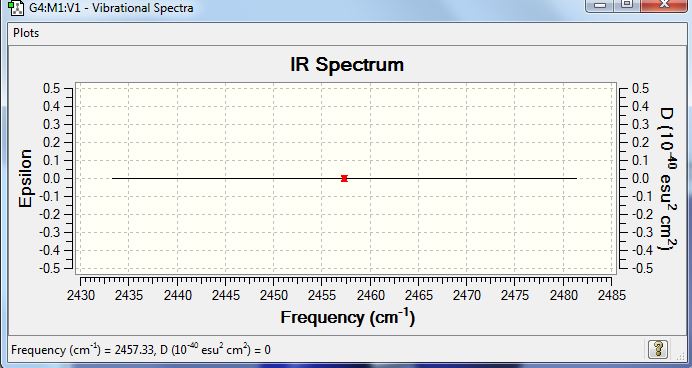Click the 2445 frequency axis label

[x=226, y=295]
